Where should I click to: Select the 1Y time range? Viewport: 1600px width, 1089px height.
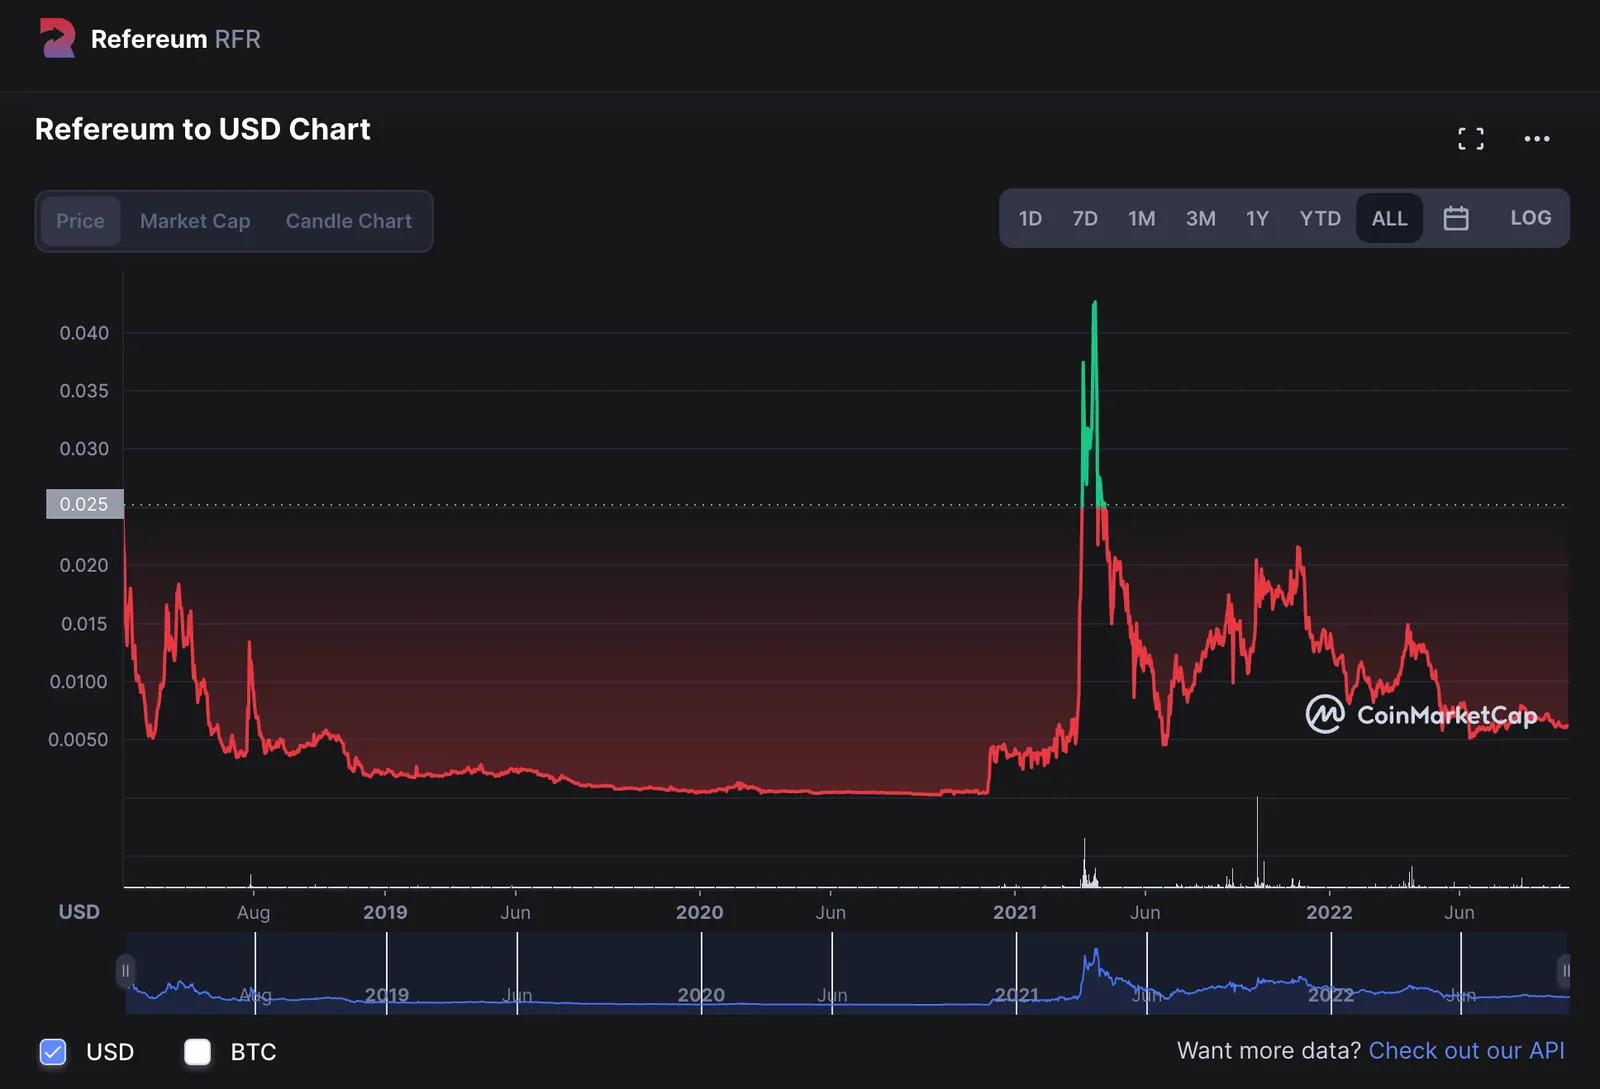click(x=1257, y=218)
